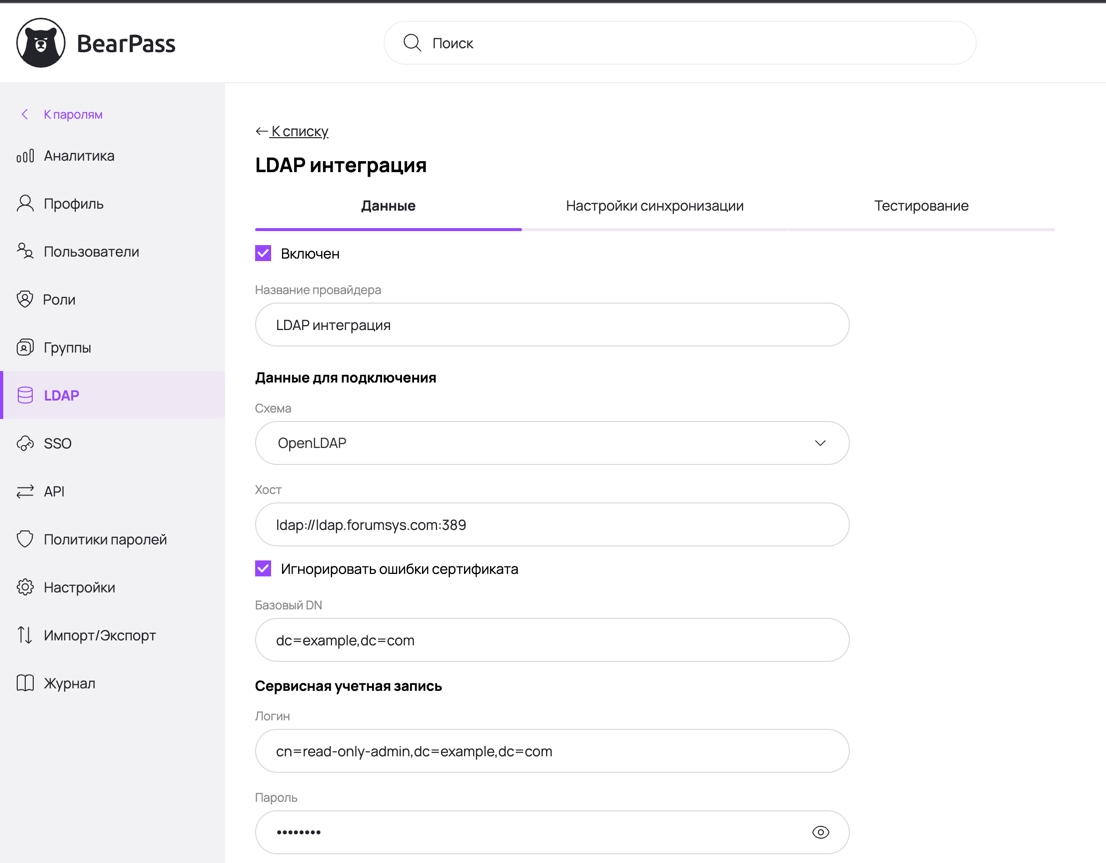Screen dimensions: 1106x863
Task: Click the BearPass bear logo
Action: click(x=41, y=43)
